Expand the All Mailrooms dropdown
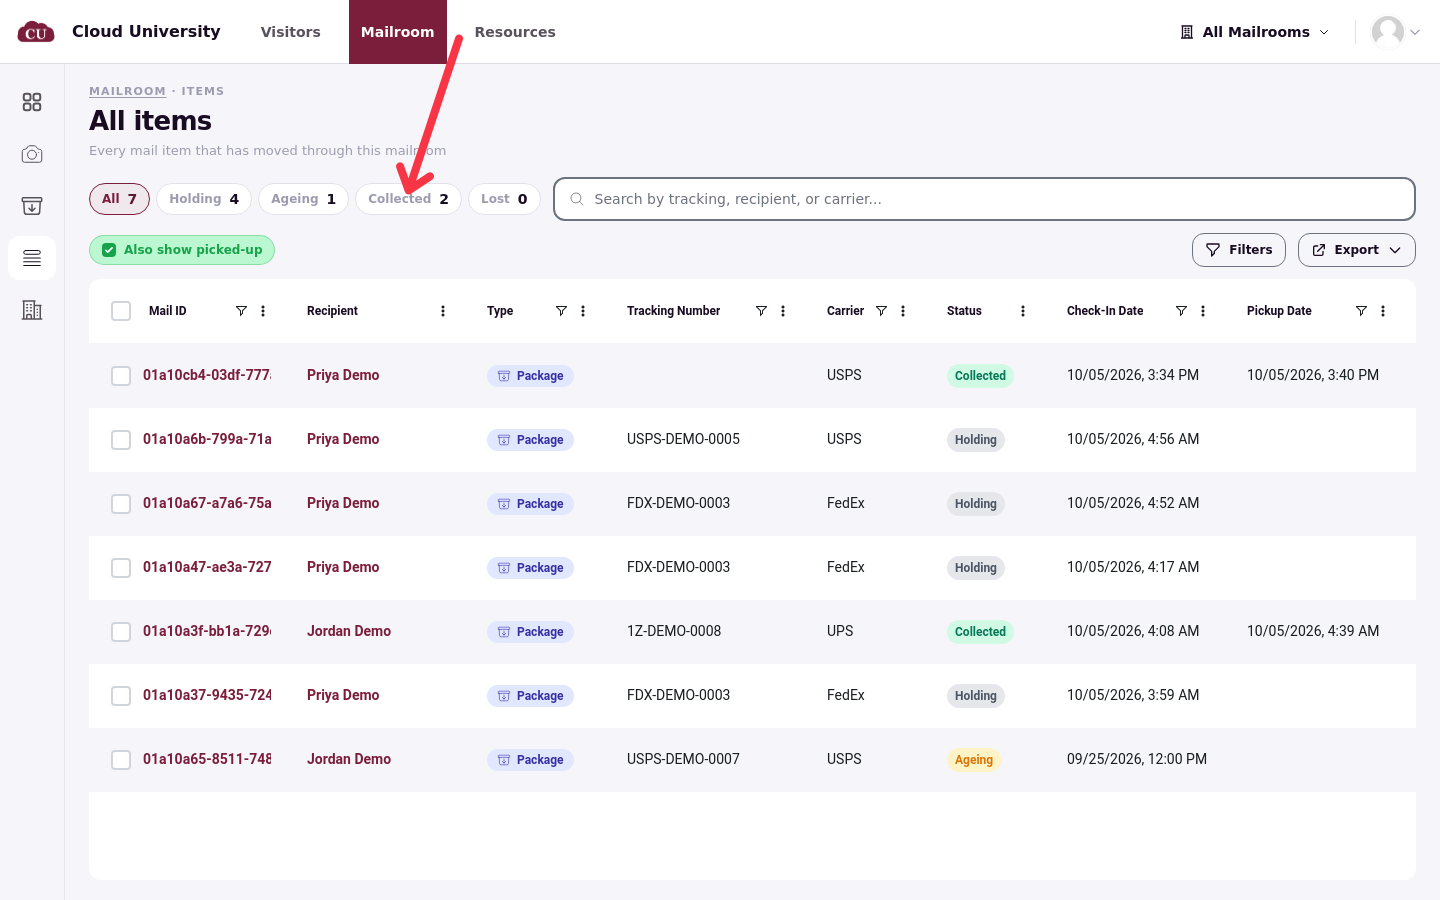The image size is (1440, 900). (x=1255, y=32)
